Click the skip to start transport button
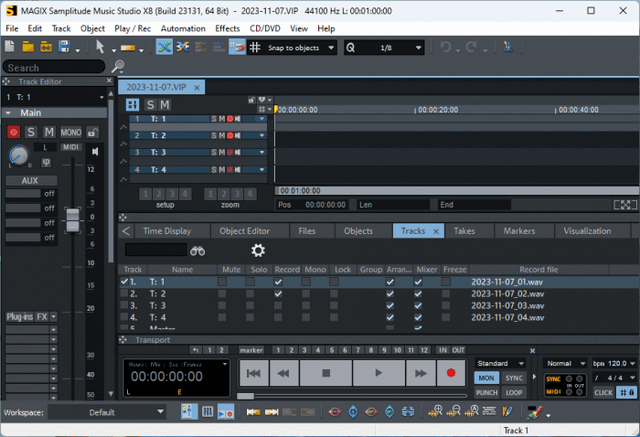This screenshot has height=437, width=640. tap(254, 373)
